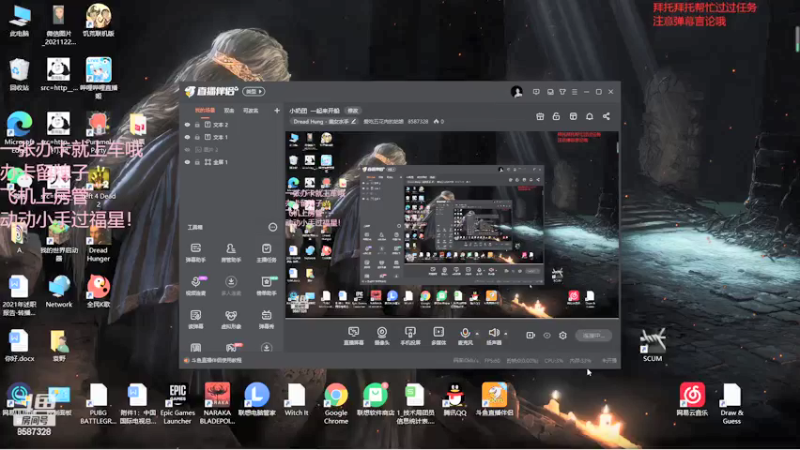Collapse the 工具箱 toolbox section

click(x=272, y=227)
